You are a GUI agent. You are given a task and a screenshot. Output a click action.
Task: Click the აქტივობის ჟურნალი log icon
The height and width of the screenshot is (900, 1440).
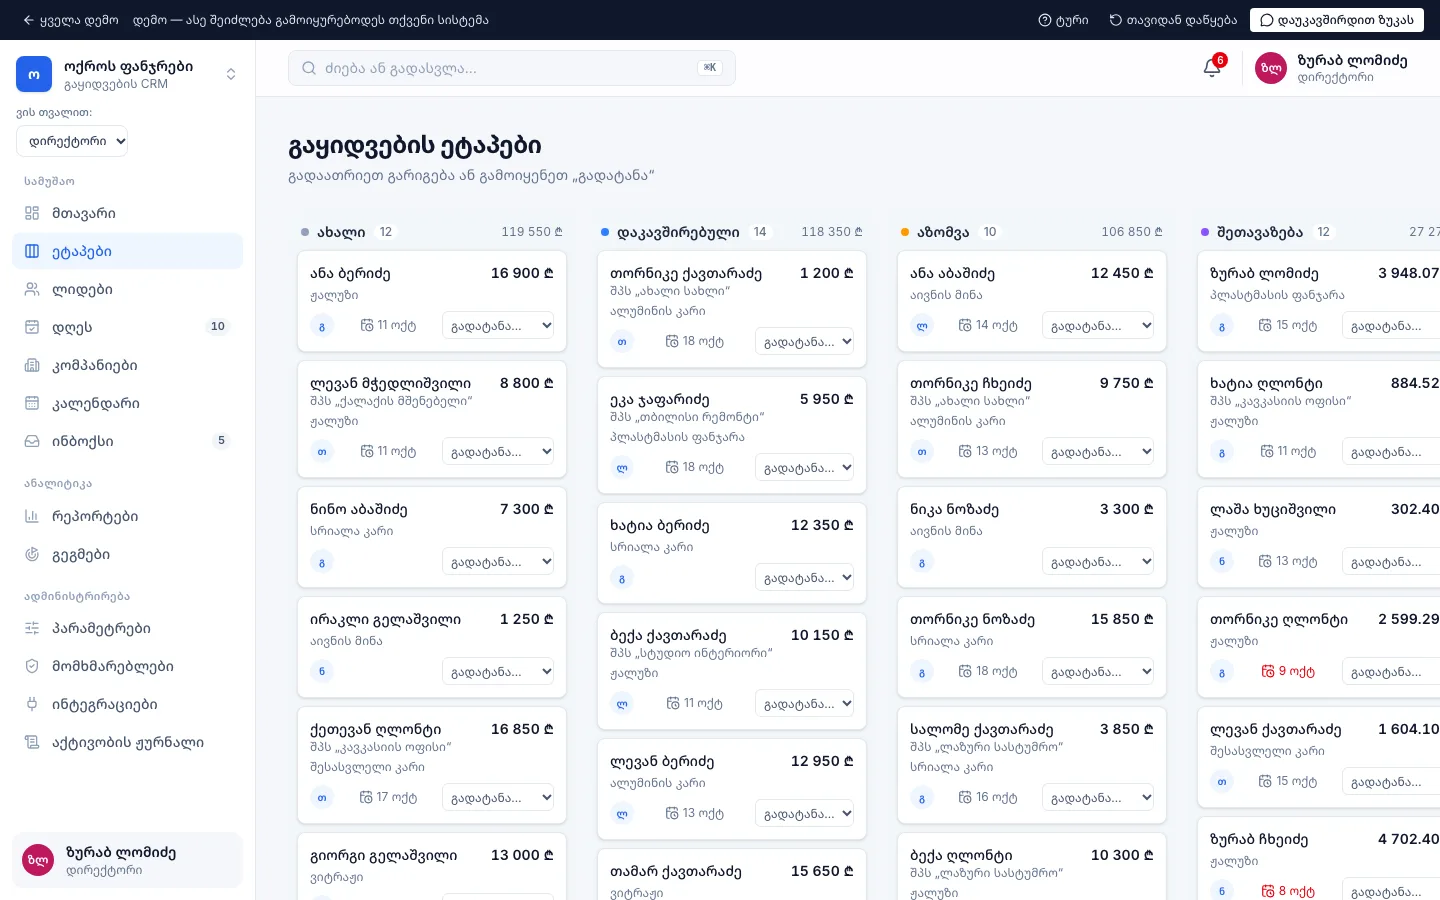point(32,742)
